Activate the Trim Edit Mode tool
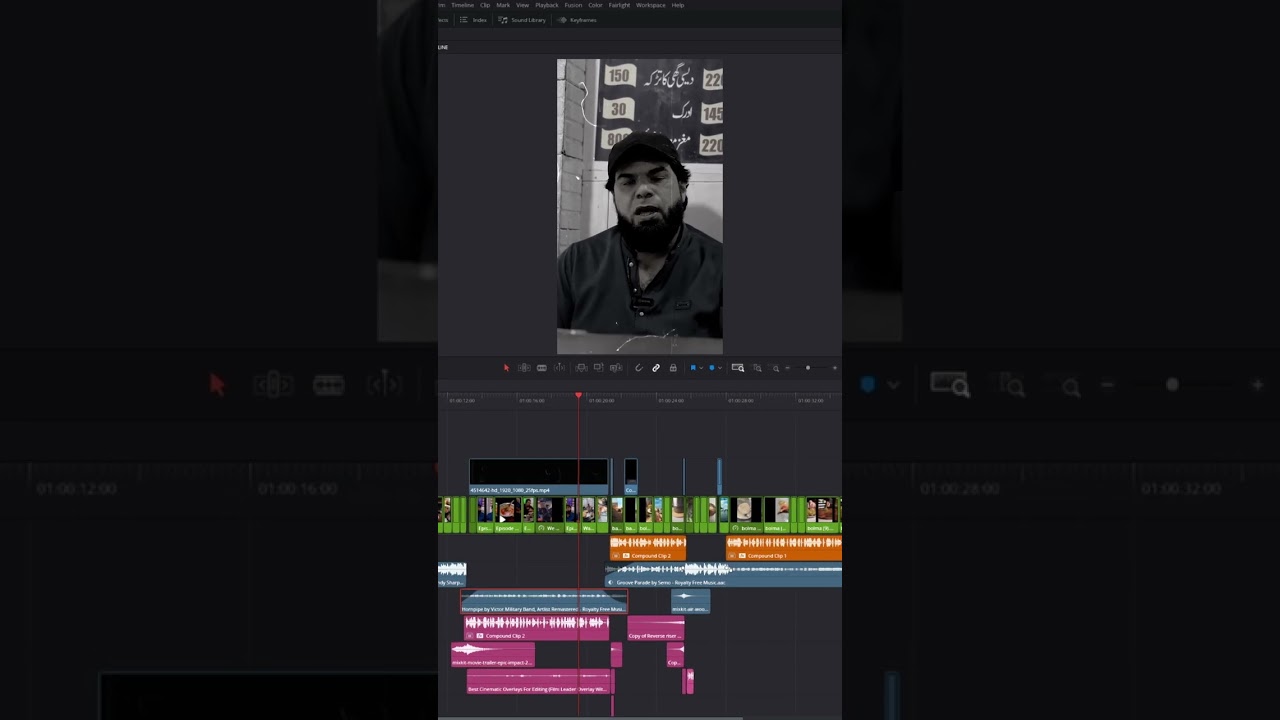Screen dimensions: 1280x720 (x=524, y=368)
